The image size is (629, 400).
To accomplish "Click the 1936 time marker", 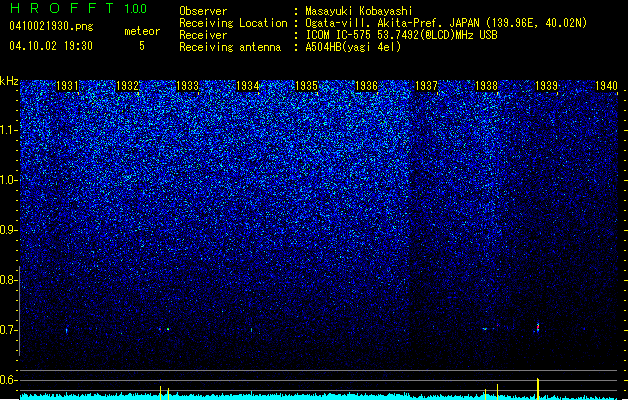I will tap(366, 86).
